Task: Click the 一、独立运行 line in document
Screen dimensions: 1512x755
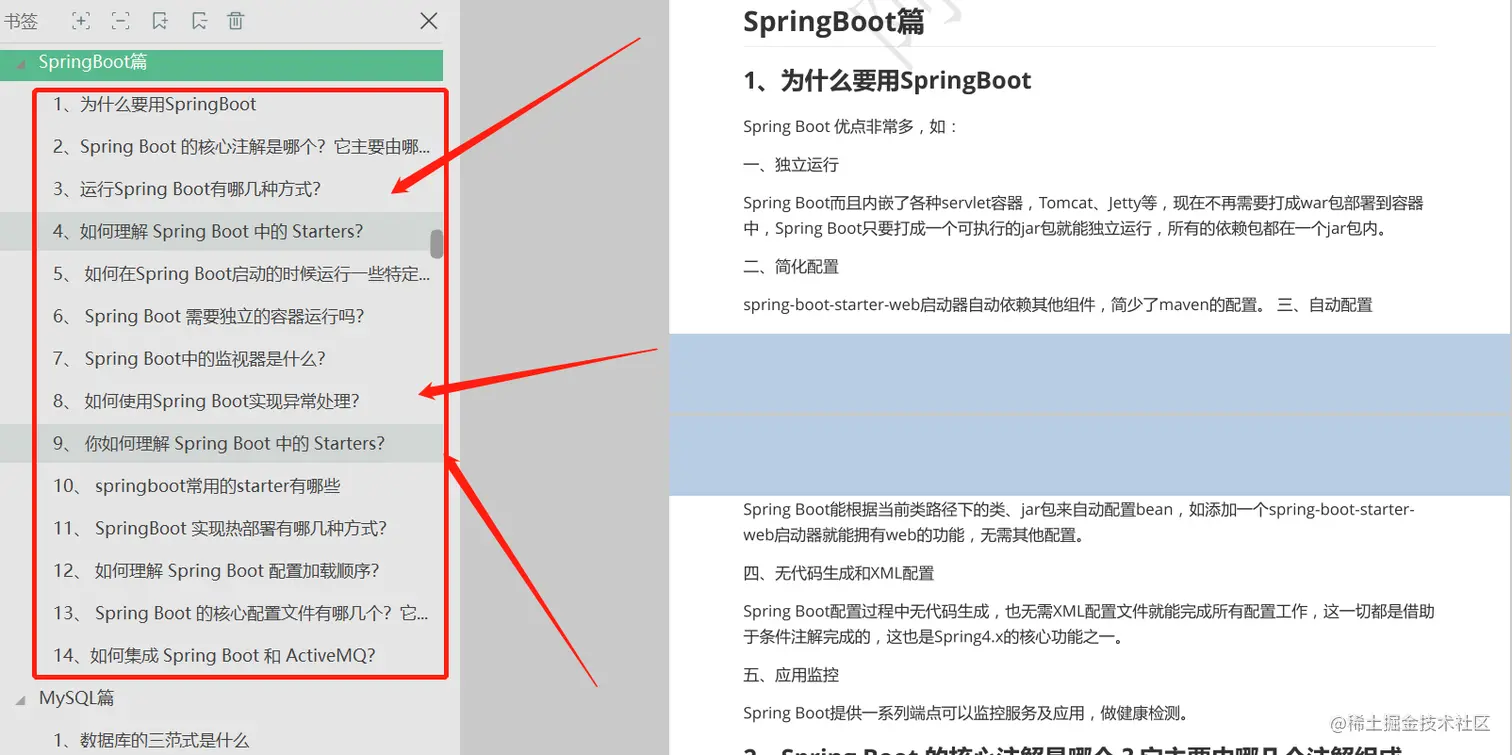Action: (x=791, y=164)
